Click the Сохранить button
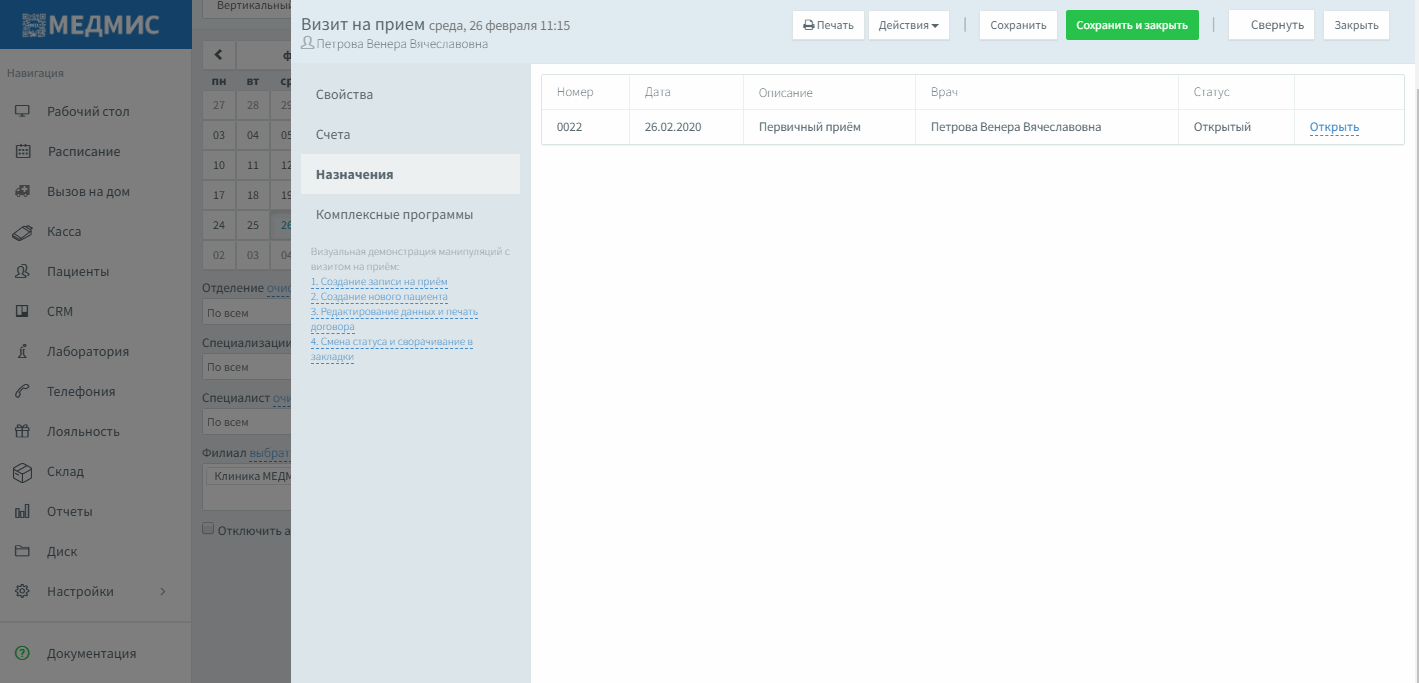1419x683 pixels. click(1018, 25)
